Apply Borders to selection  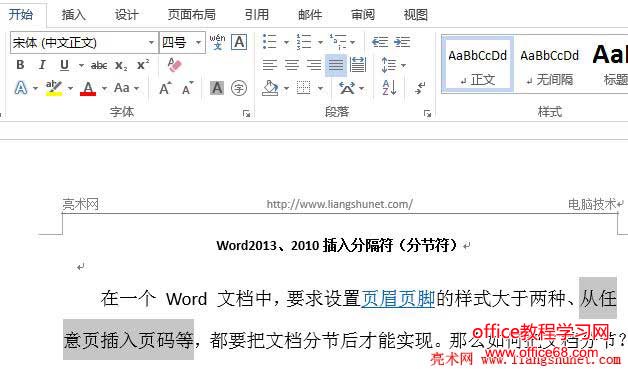point(304,88)
